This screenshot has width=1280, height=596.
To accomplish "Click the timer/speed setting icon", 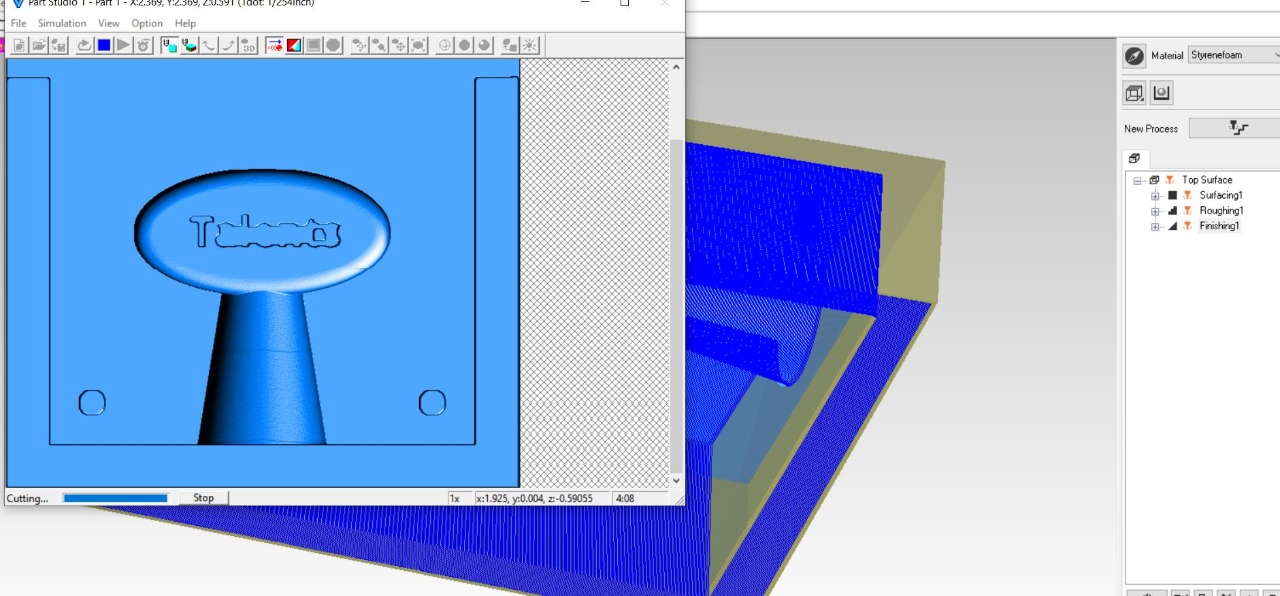I will coord(143,45).
